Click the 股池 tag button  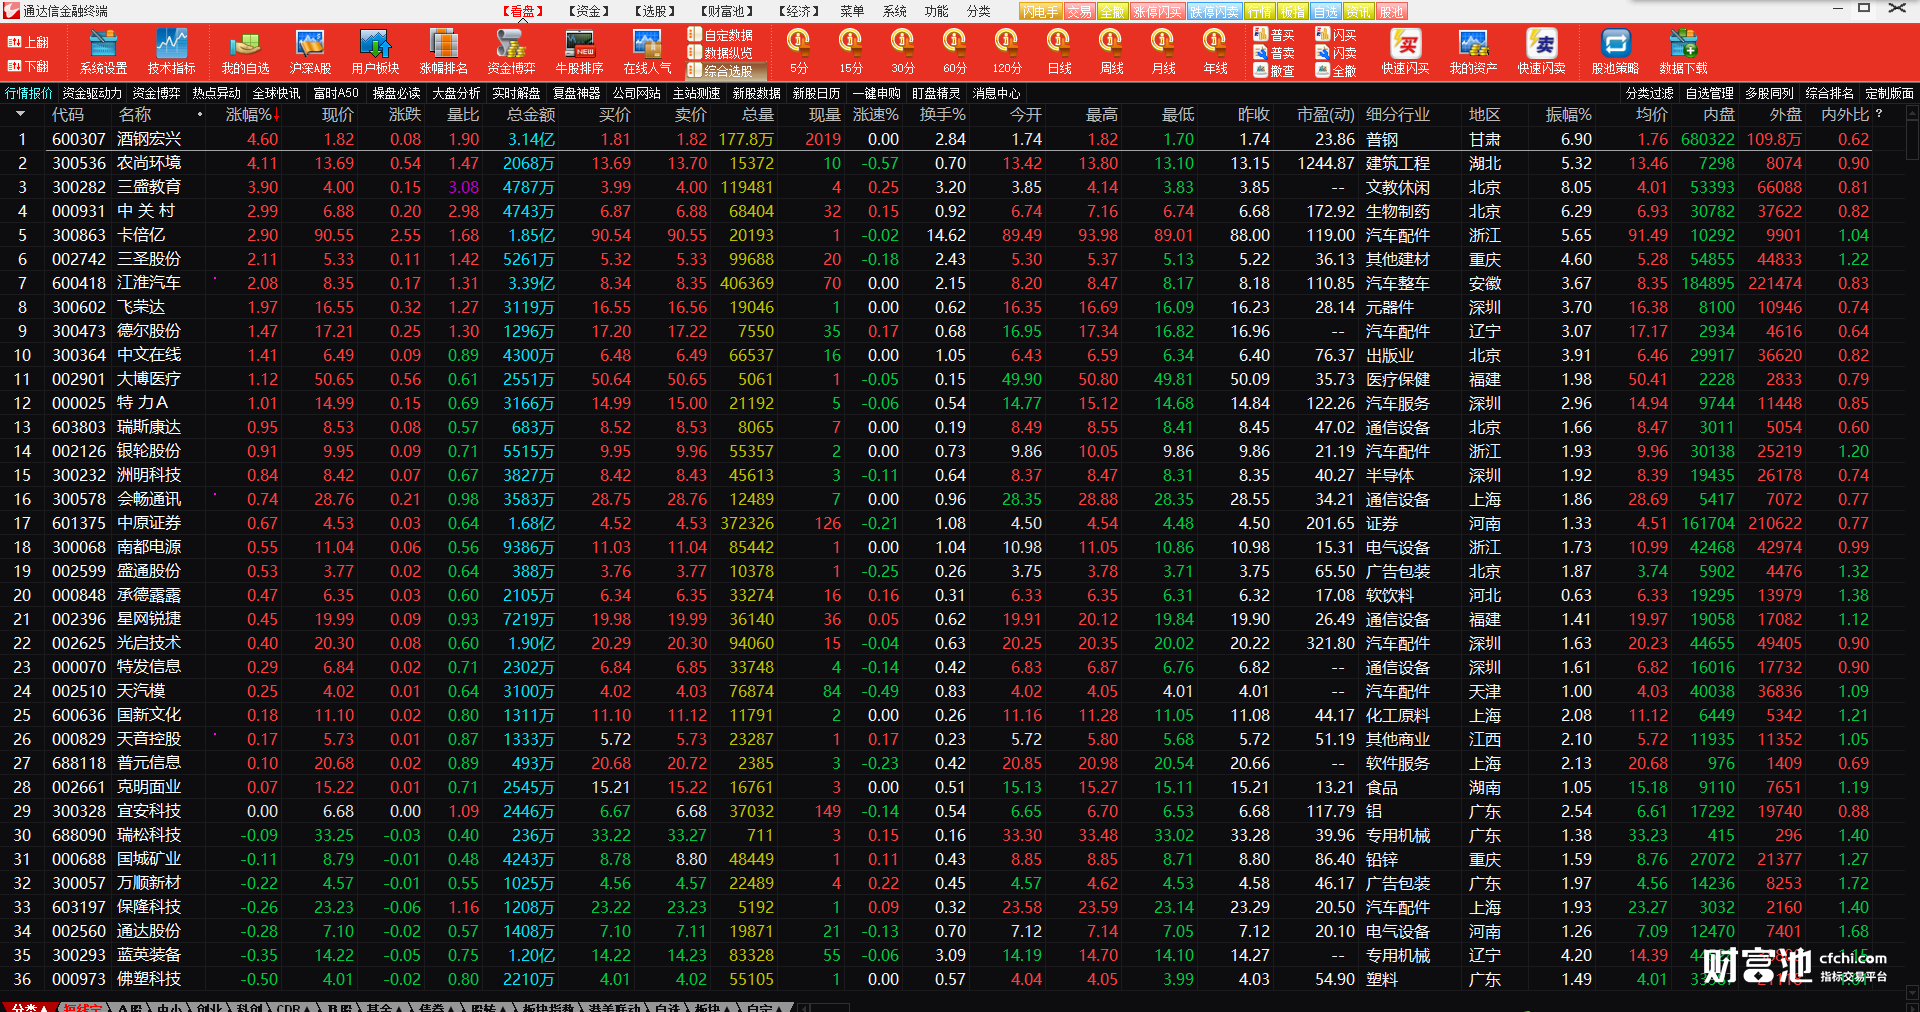click(x=1392, y=12)
